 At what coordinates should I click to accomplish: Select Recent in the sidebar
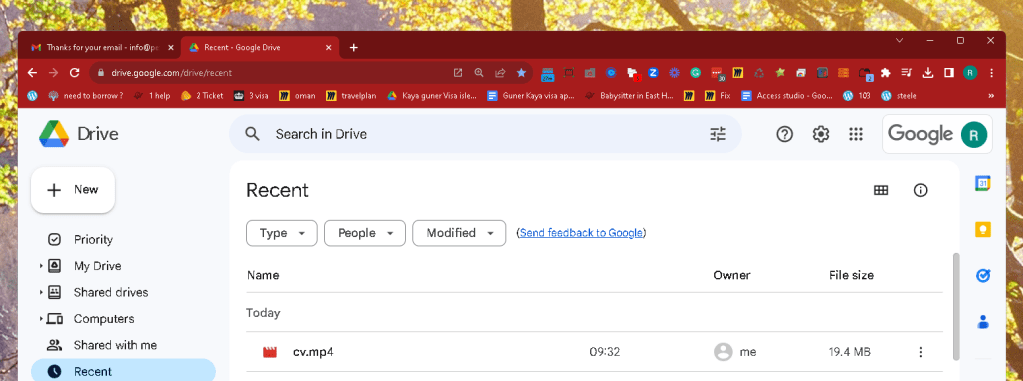[123, 371]
